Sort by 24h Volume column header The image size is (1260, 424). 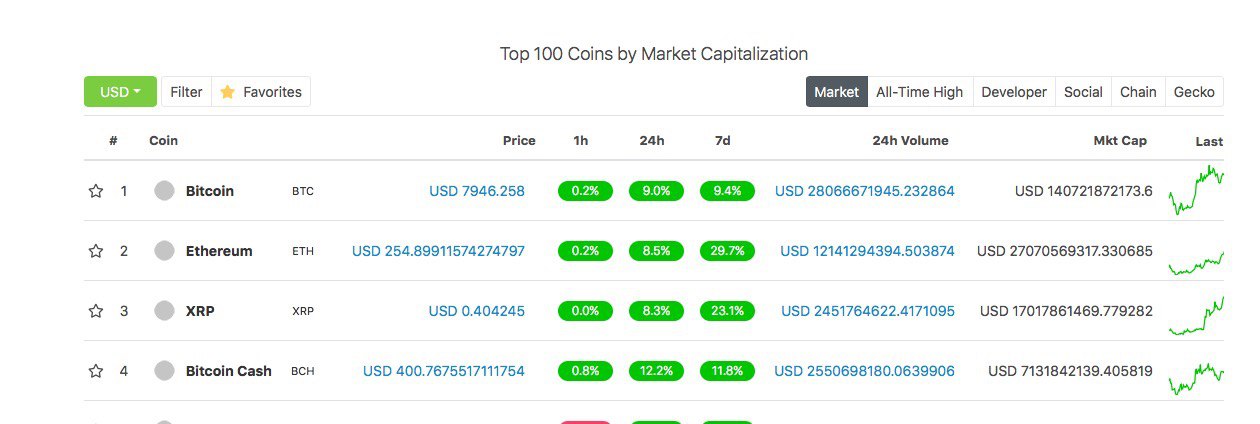[910, 141]
